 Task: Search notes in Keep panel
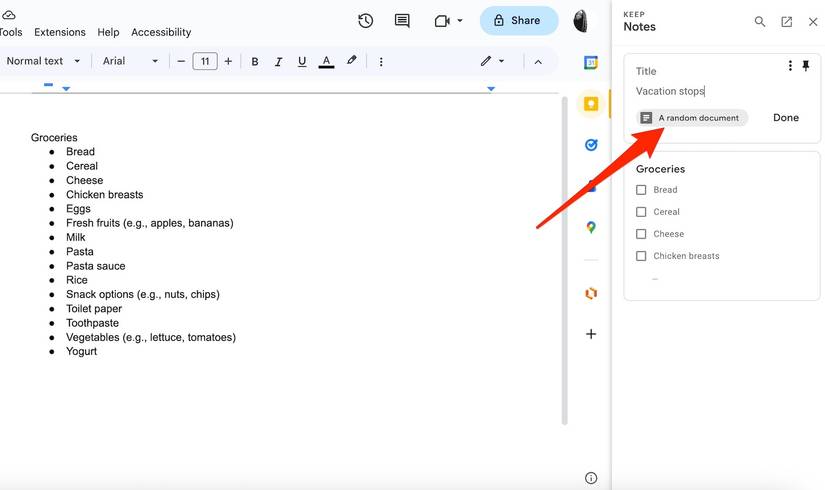(x=760, y=22)
